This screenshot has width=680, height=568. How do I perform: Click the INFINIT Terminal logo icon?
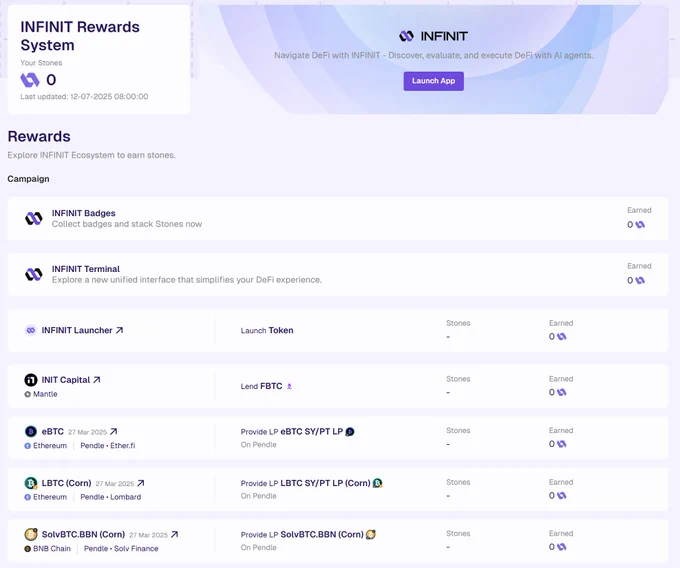(x=33, y=274)
